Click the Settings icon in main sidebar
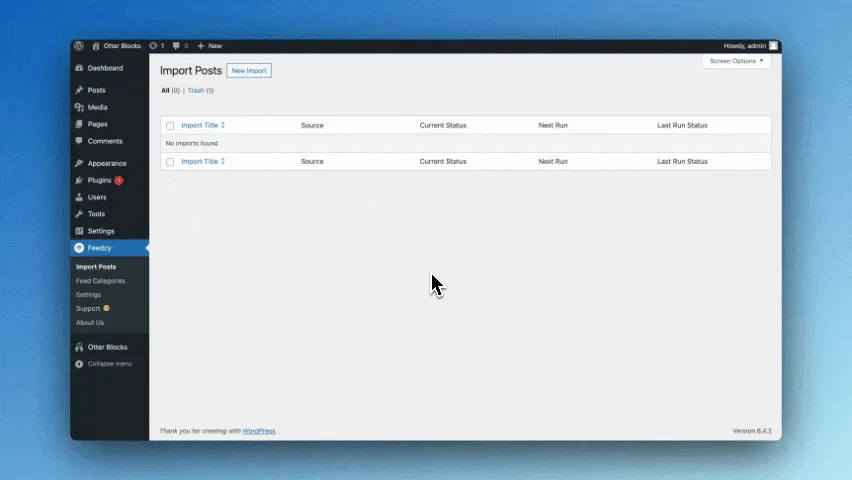 (79, 231)
